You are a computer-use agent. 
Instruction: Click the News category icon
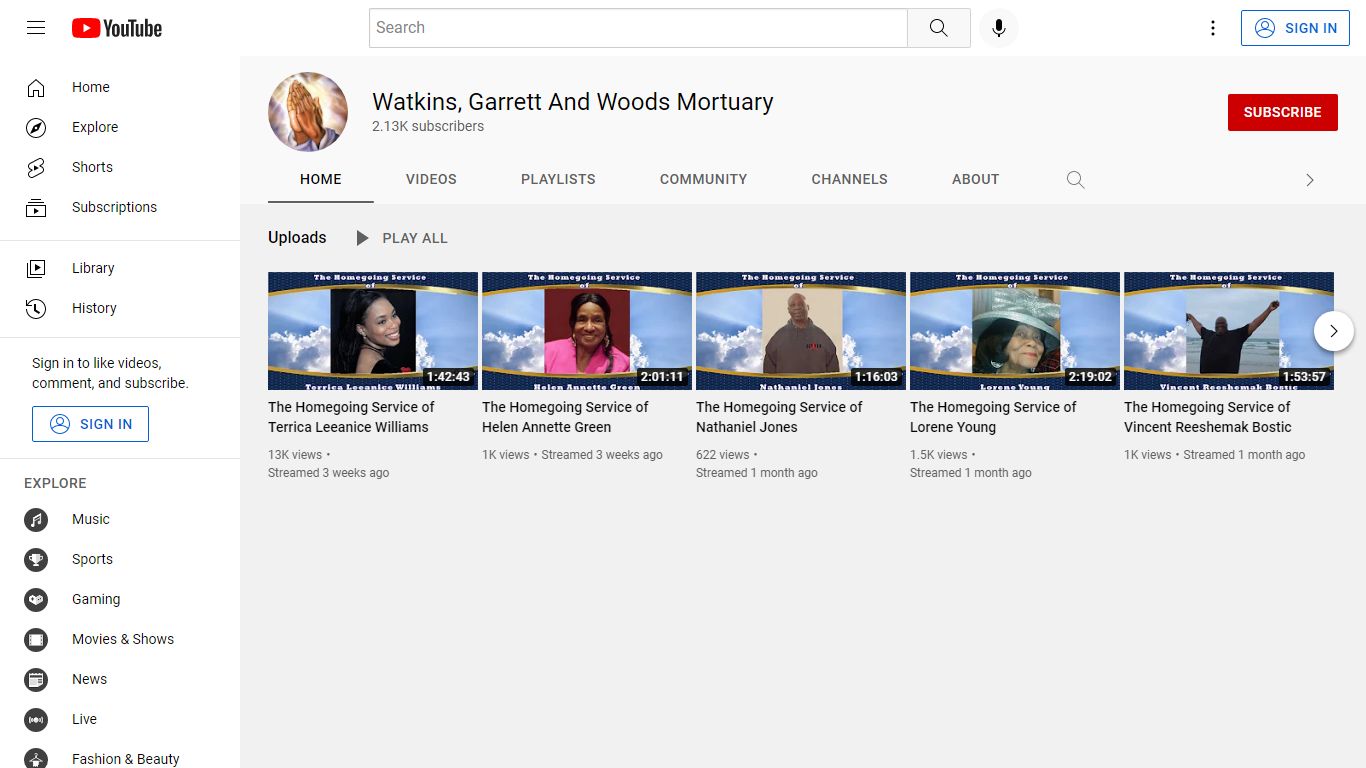tap(36, 680)
